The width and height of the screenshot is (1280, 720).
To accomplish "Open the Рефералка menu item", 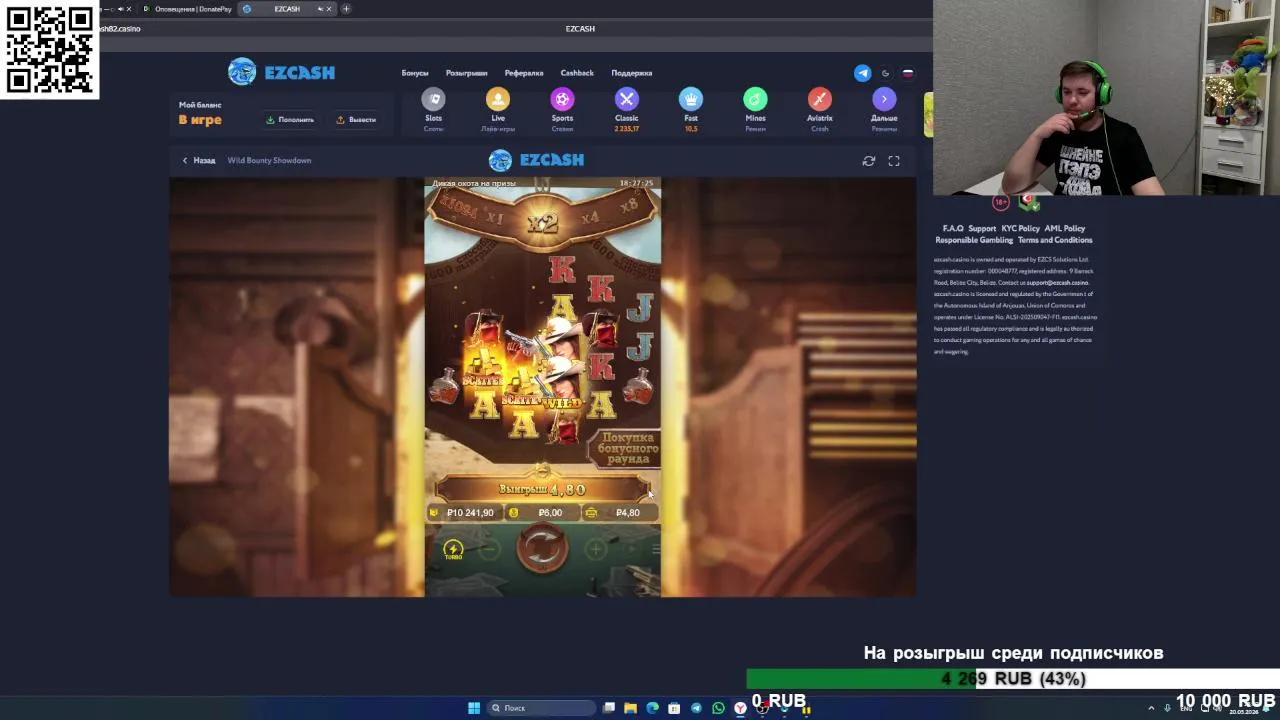I will click(524, 73).
